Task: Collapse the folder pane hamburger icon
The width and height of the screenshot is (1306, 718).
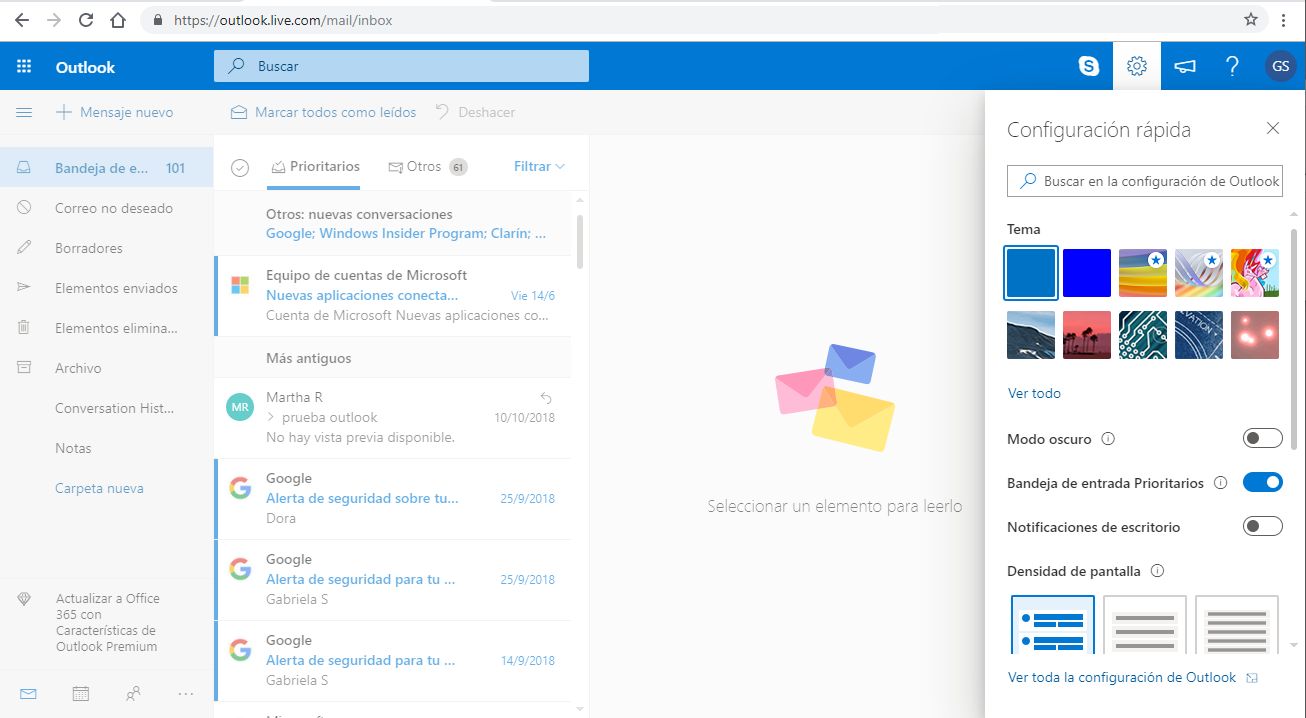Action: coord(24,112)
